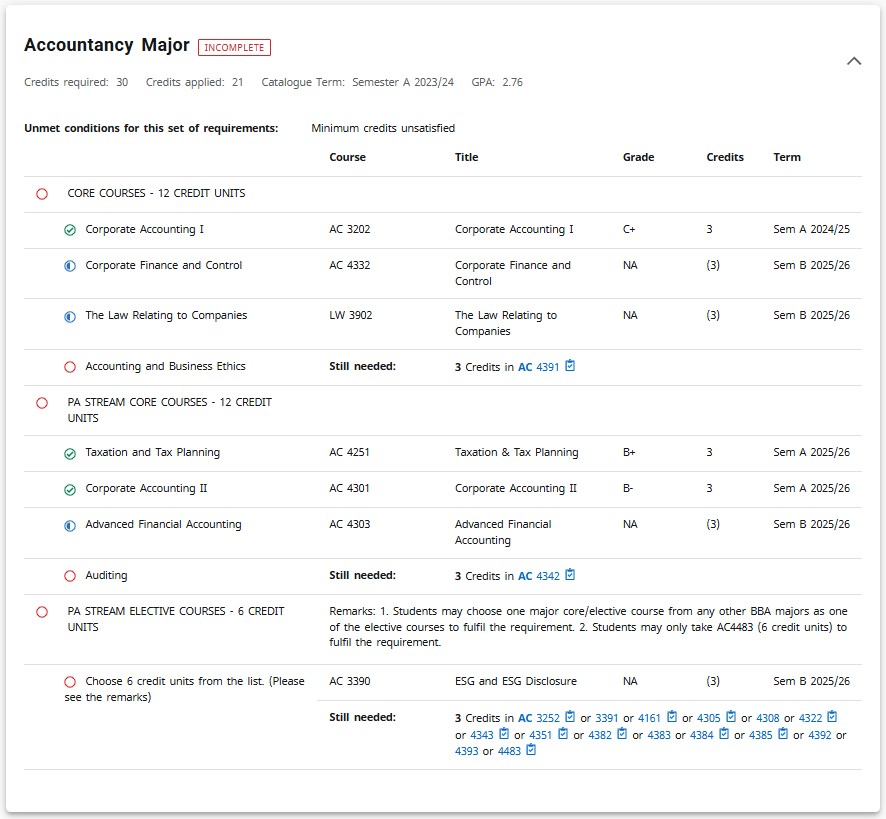Open the 4305 course link
The image size is (886, 819).
tap(709, 718)
